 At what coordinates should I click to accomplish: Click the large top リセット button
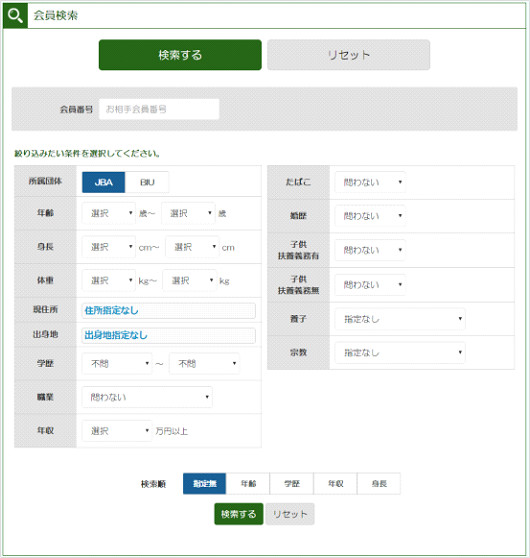click(348, 55)
